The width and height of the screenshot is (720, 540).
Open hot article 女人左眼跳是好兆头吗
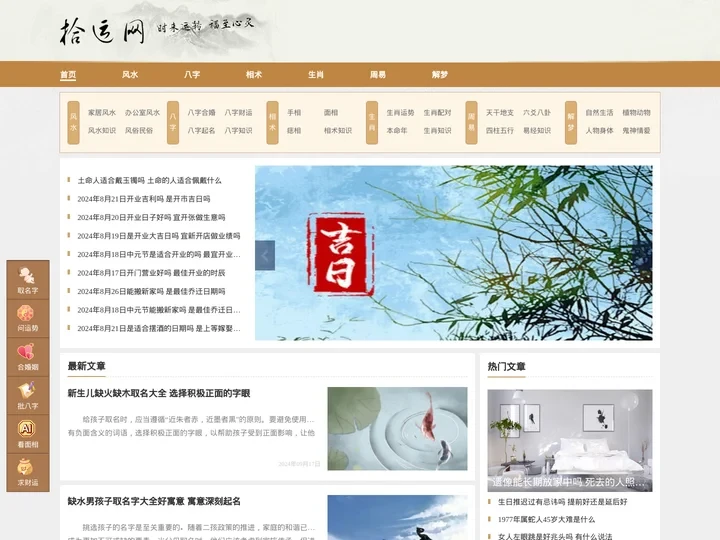555,536
